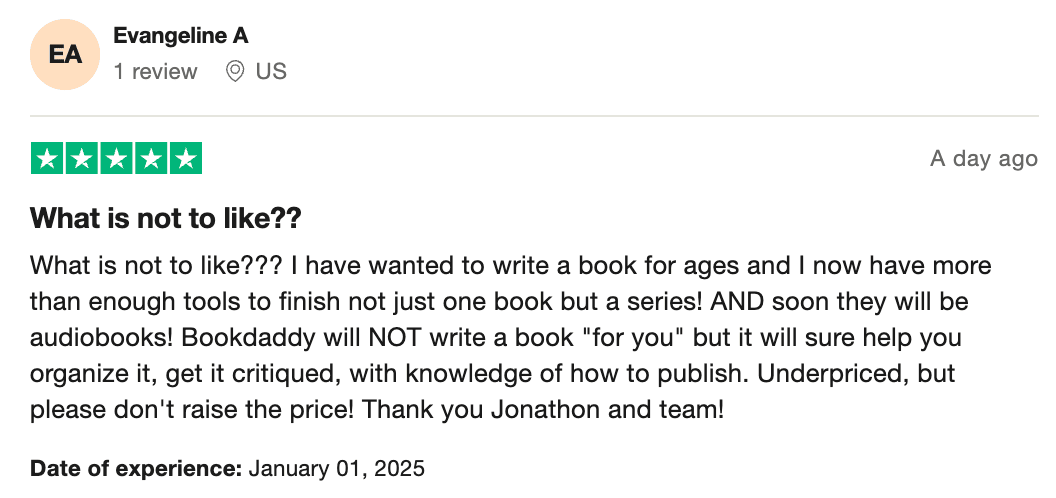Click the January 01, 2025 date text
This screenshot has height=498, width=1056.
click(336, 468)
